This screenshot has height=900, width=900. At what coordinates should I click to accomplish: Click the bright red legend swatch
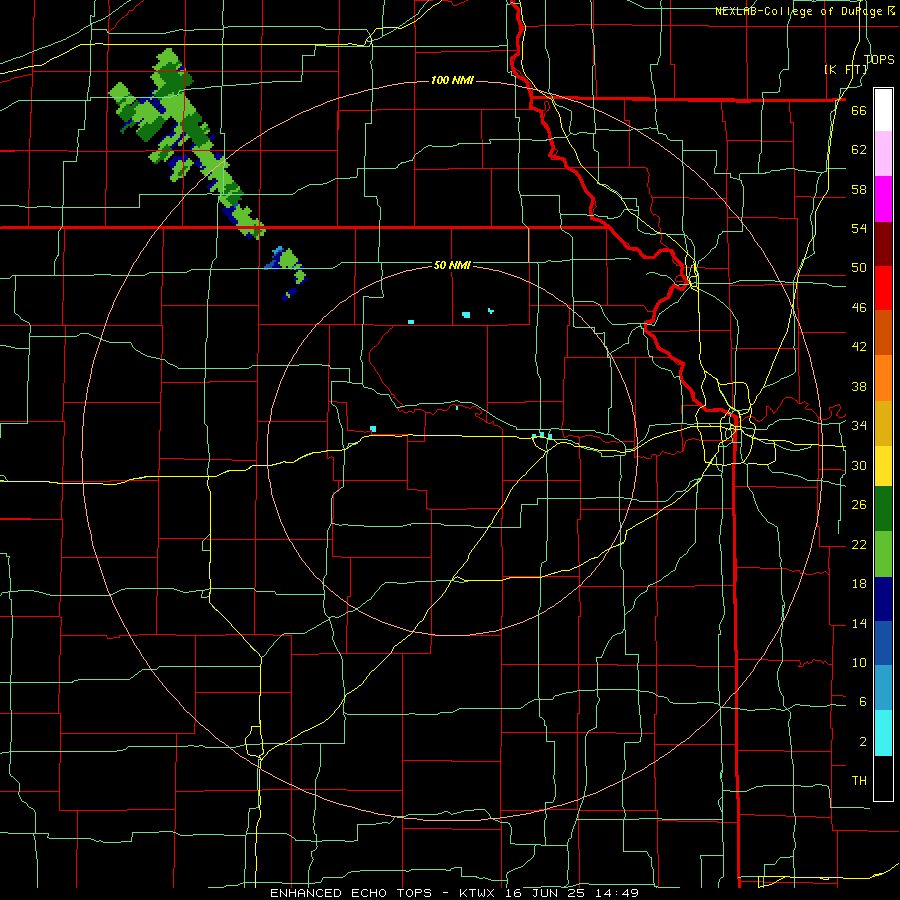[883, 288]
